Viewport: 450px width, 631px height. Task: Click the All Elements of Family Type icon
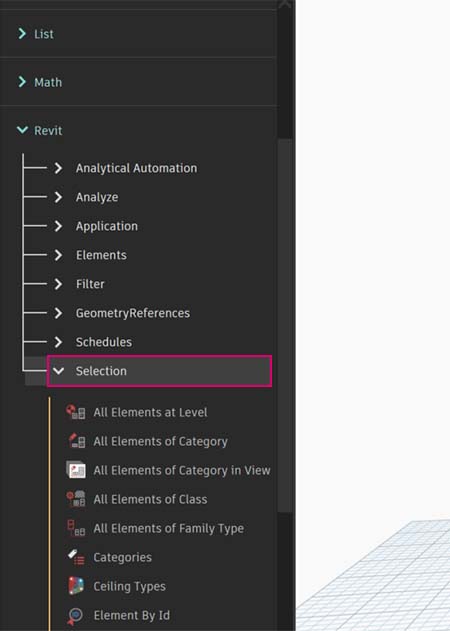76,528
